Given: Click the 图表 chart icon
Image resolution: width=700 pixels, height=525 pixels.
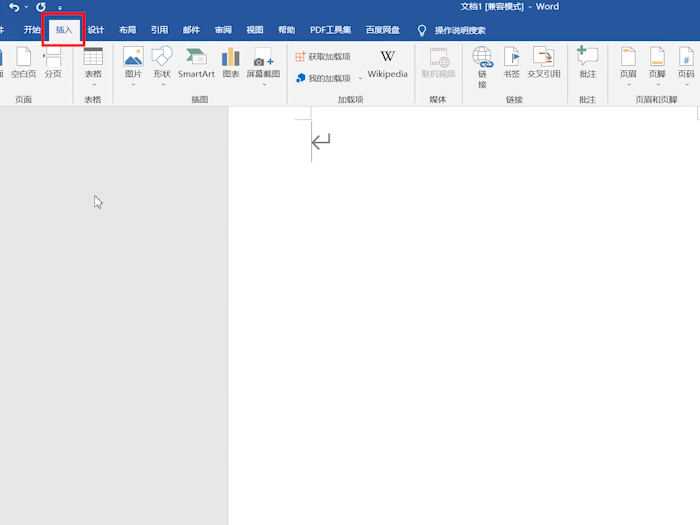Looking at the screenshot, I should [x=231, y=62].
